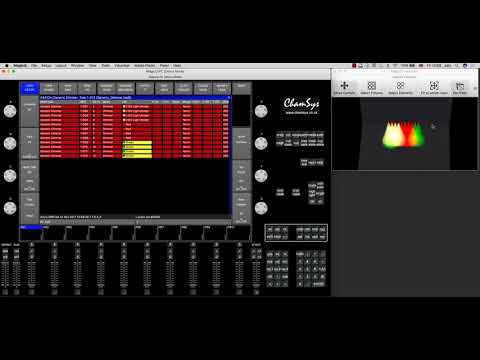
Task: Expand visualiser toolbar overflow chevron
Action: (475, 89)
